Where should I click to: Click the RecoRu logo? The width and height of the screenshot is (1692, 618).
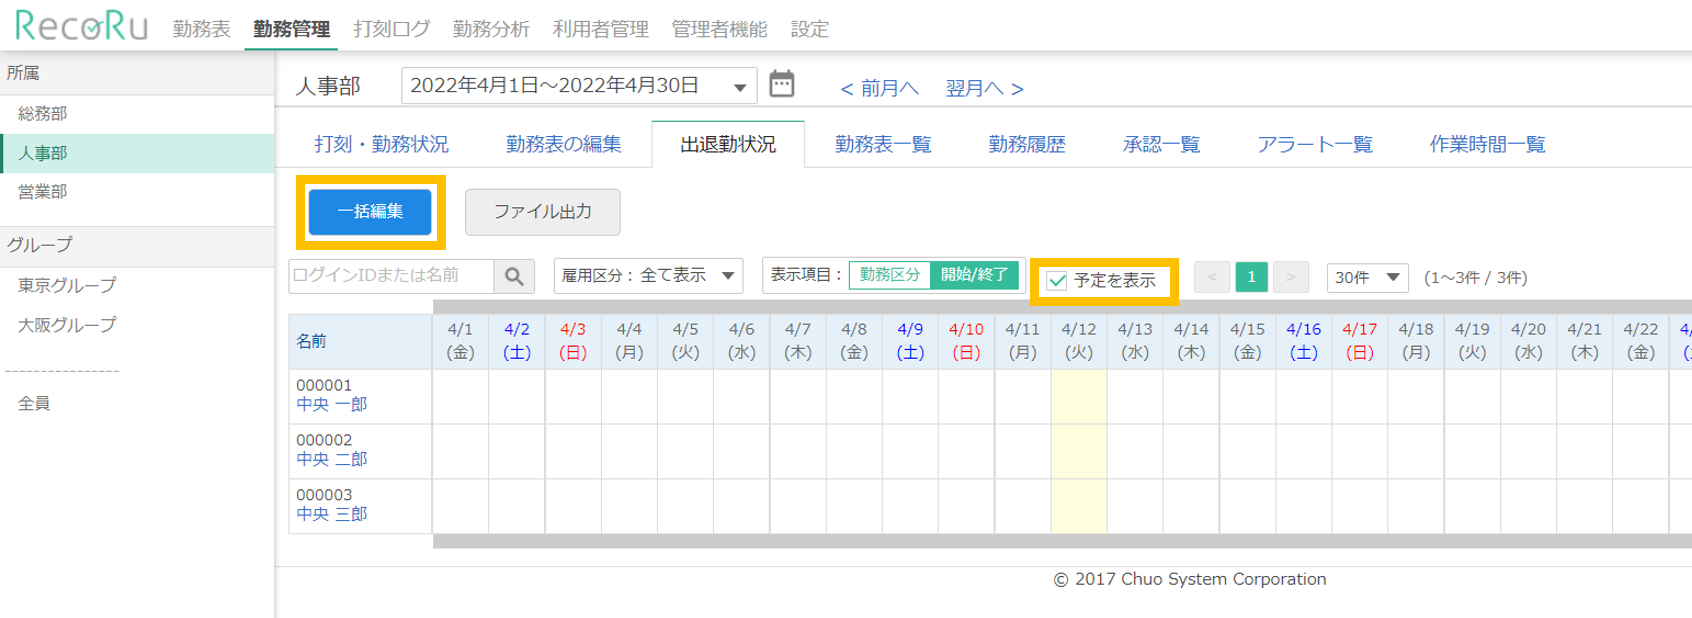pyautogui.click(x=82, y=25)
